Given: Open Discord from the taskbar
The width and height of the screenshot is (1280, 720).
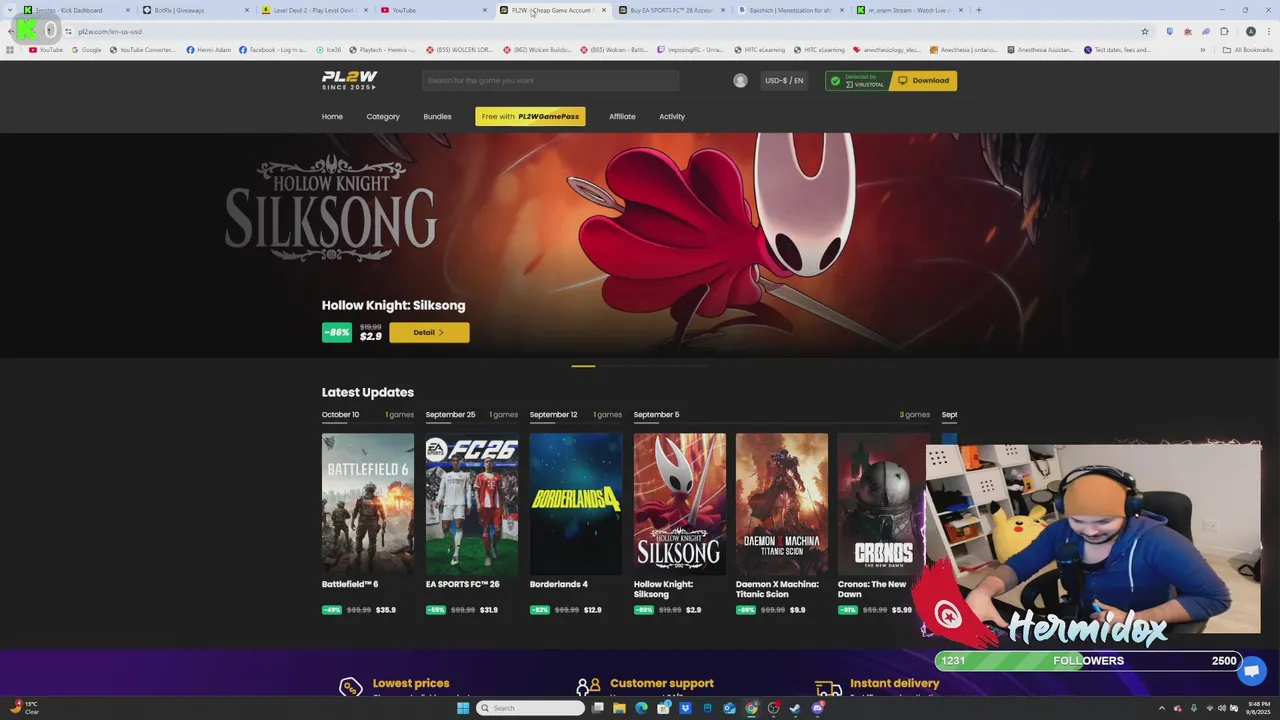Looking at the screenshot, I should (817, 708).
